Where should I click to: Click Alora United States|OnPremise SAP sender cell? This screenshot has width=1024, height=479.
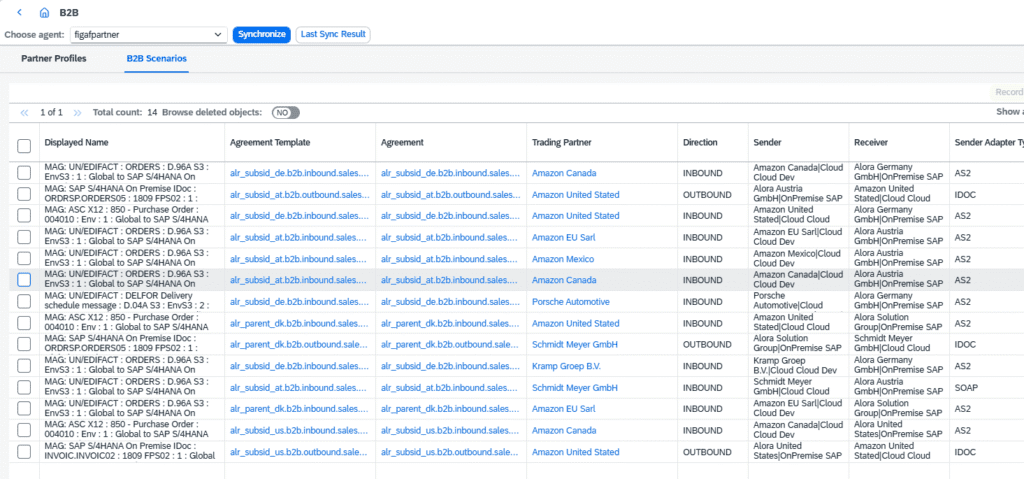point(795,452)
